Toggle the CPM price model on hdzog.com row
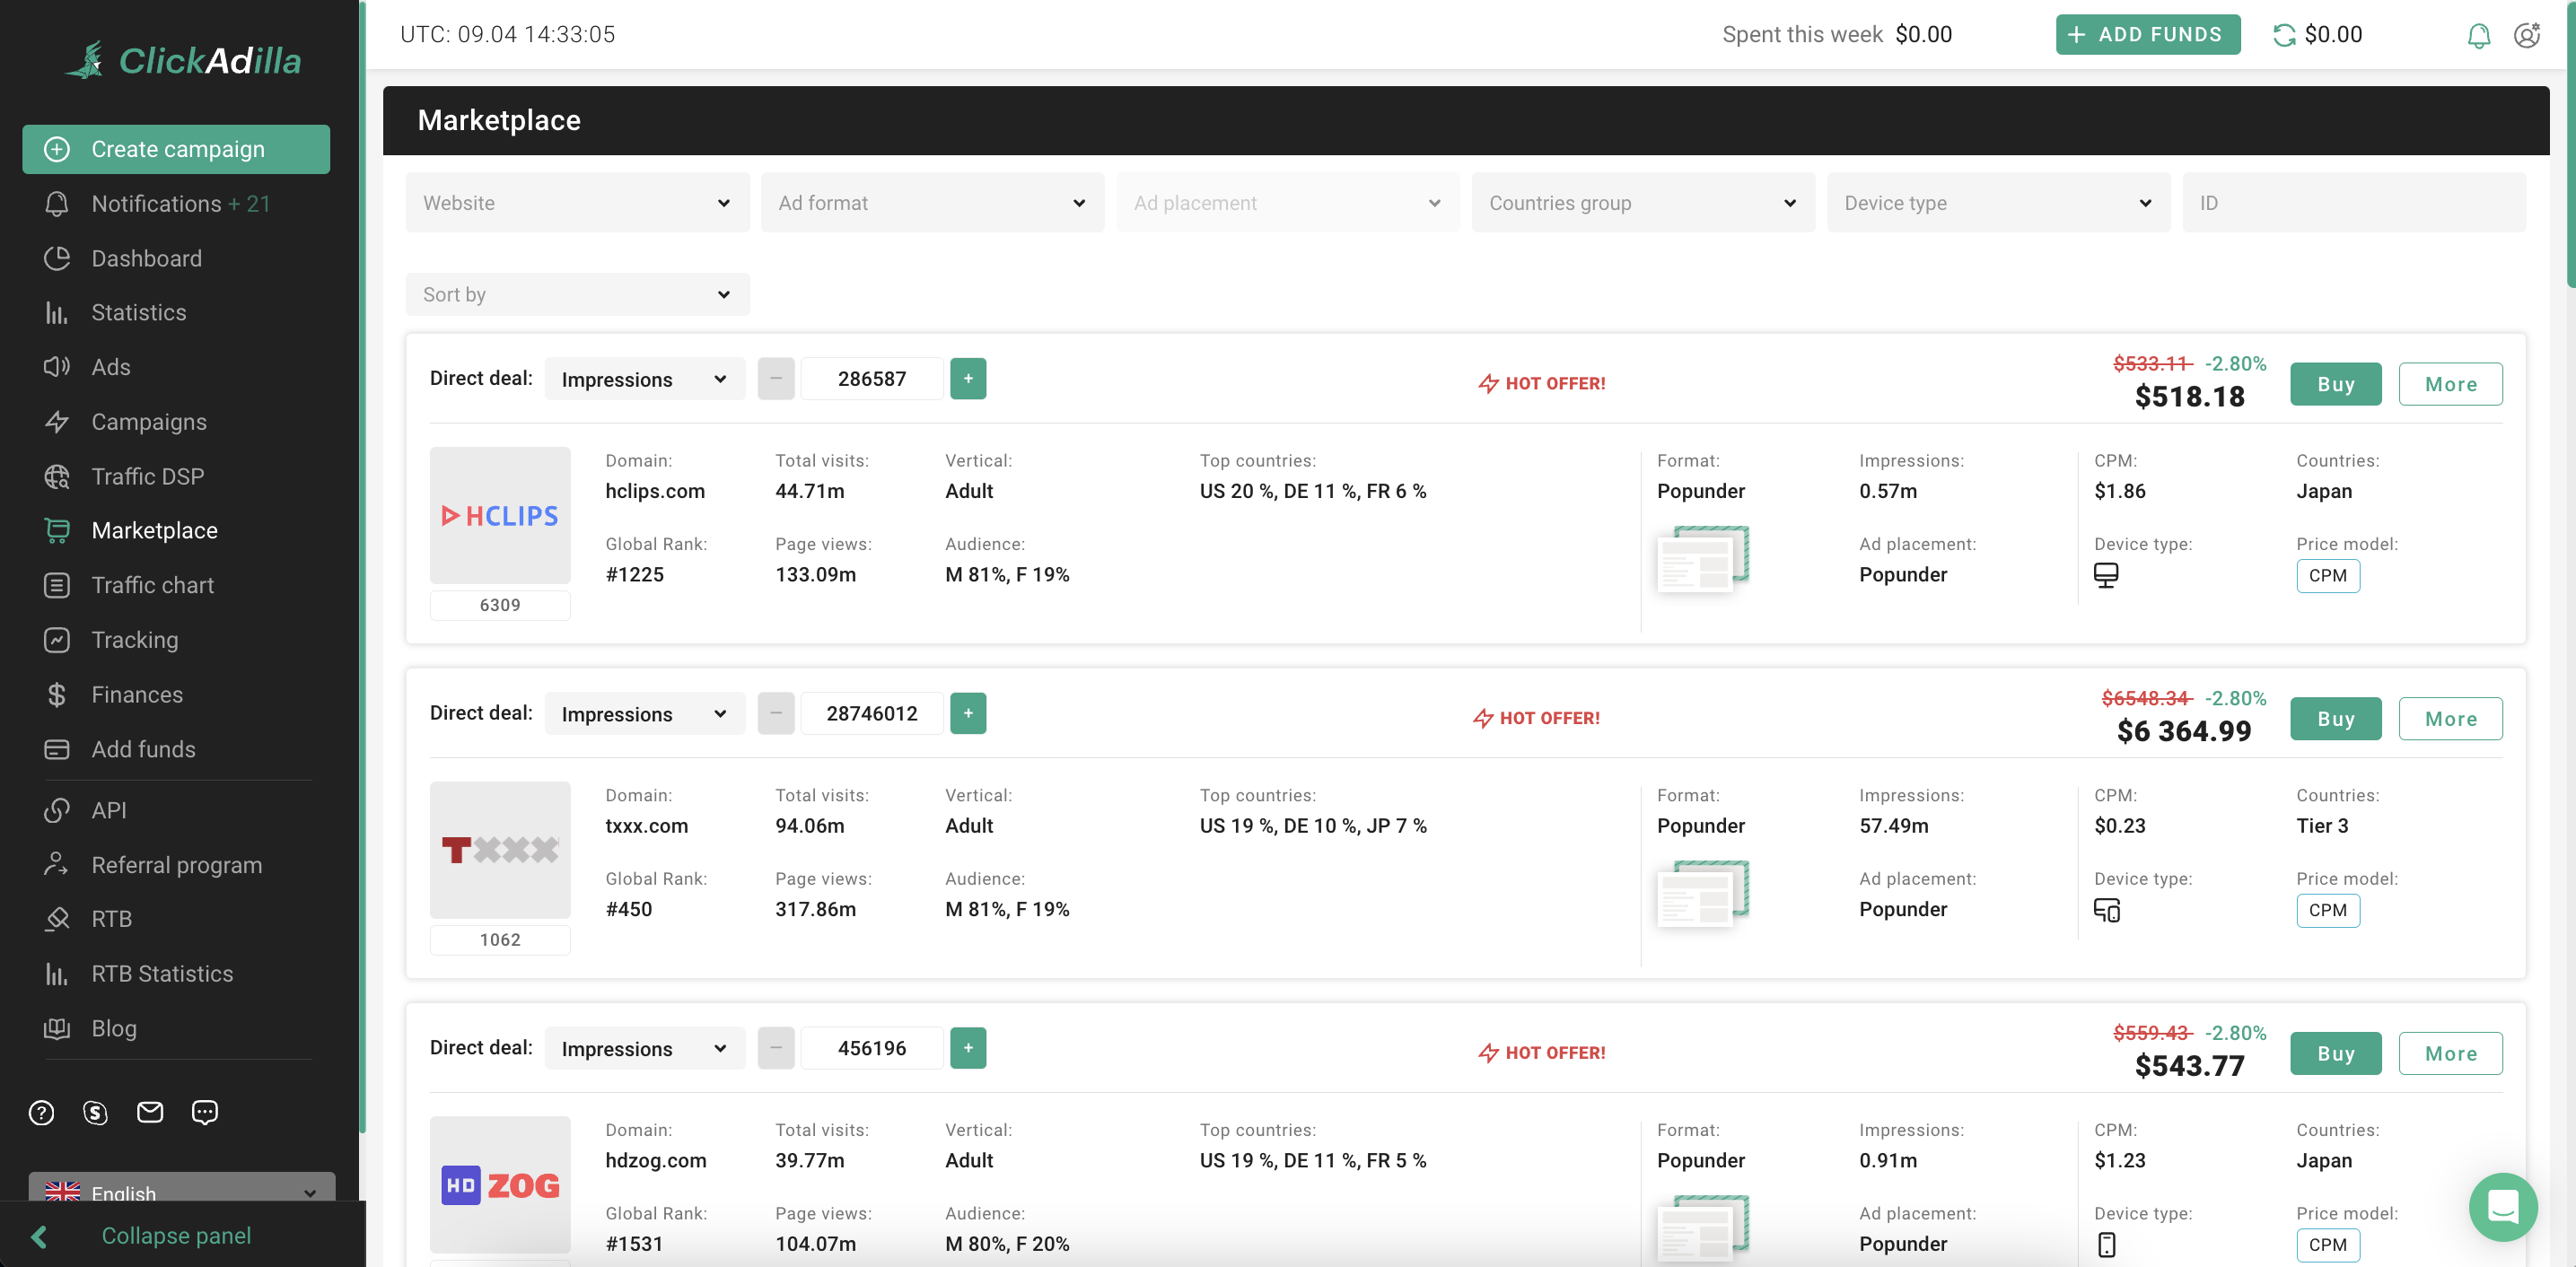Viewport: 2576px width, 1267px height. click(x=2328, y=1245)
